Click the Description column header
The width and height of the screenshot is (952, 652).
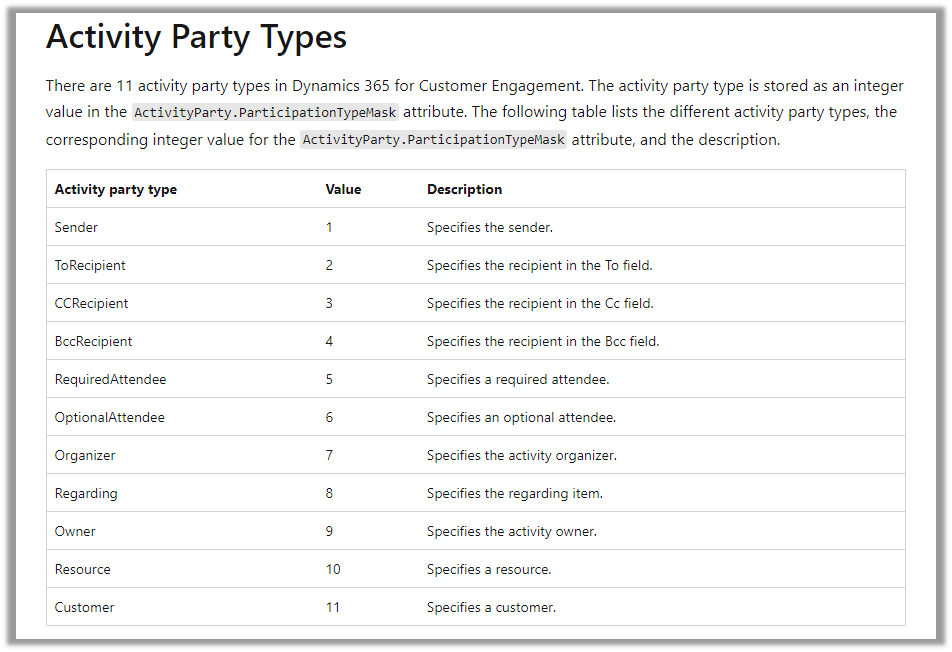[x=464, y=189]
